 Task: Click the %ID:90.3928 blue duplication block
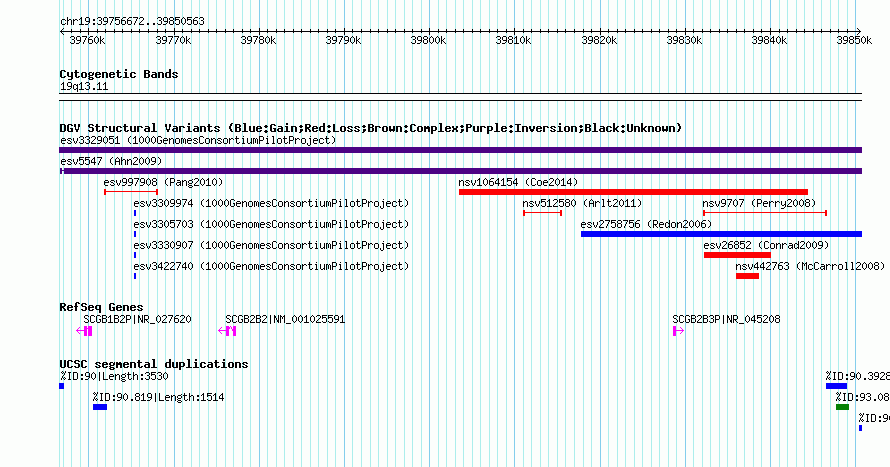tap(836, 386)
